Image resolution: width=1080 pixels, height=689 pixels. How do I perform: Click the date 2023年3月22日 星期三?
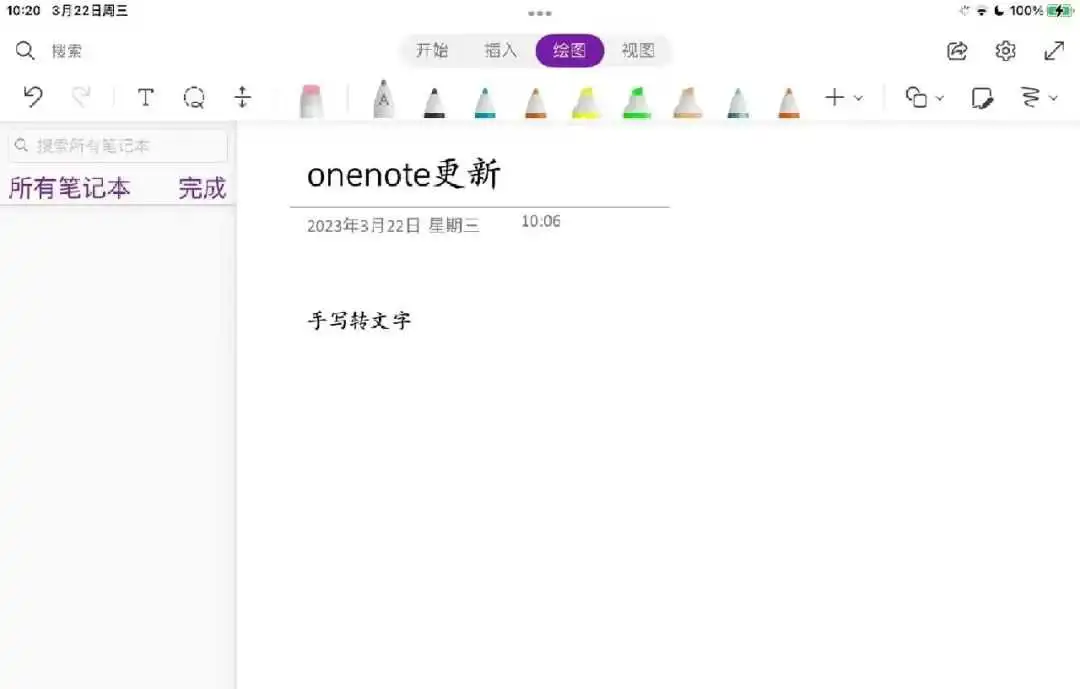[x=393, y=225]
